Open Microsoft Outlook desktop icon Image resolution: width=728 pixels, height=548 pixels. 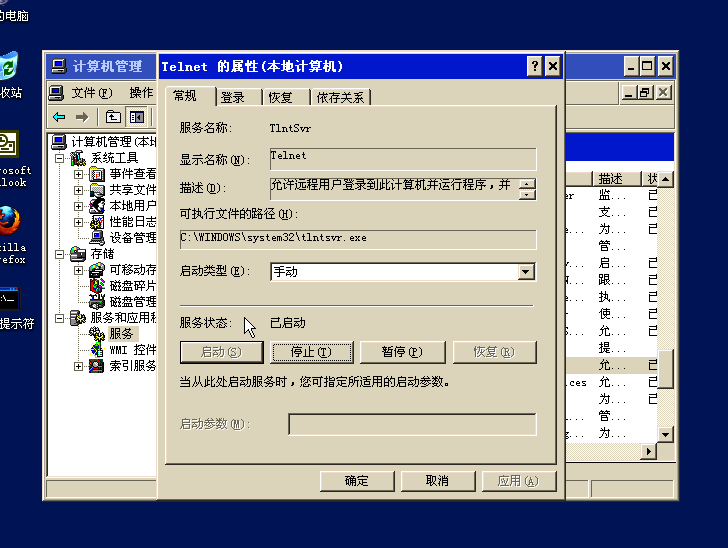click(x=8, y=144)
